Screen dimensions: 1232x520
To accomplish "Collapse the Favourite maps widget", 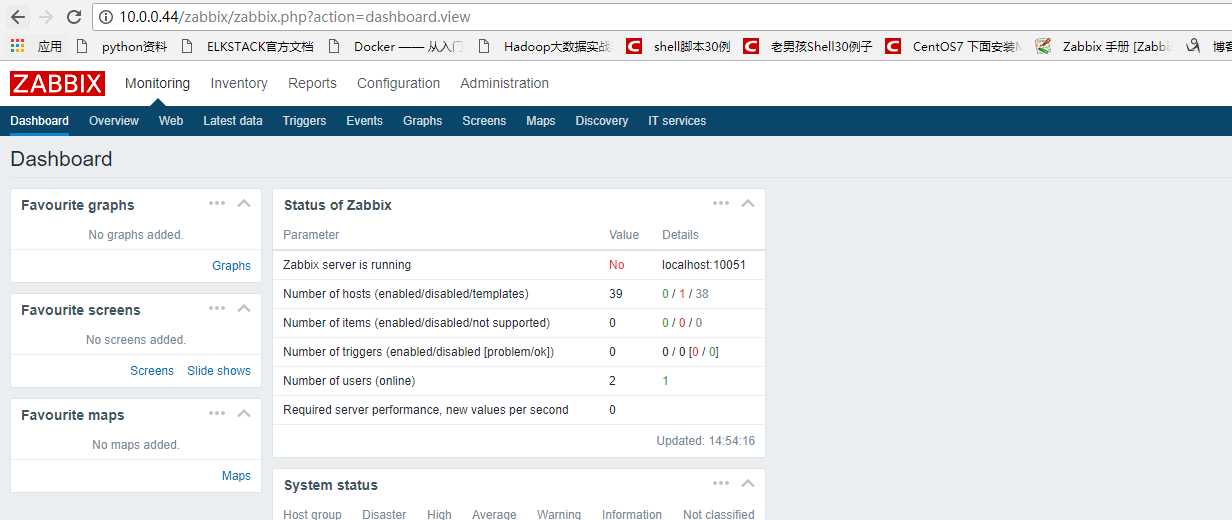I will 244,413.
